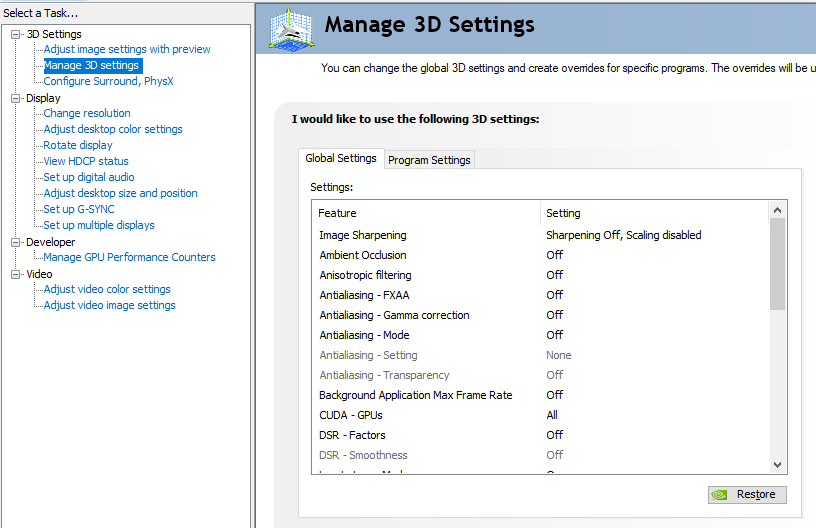Click the Setting column header

(655, 213)
